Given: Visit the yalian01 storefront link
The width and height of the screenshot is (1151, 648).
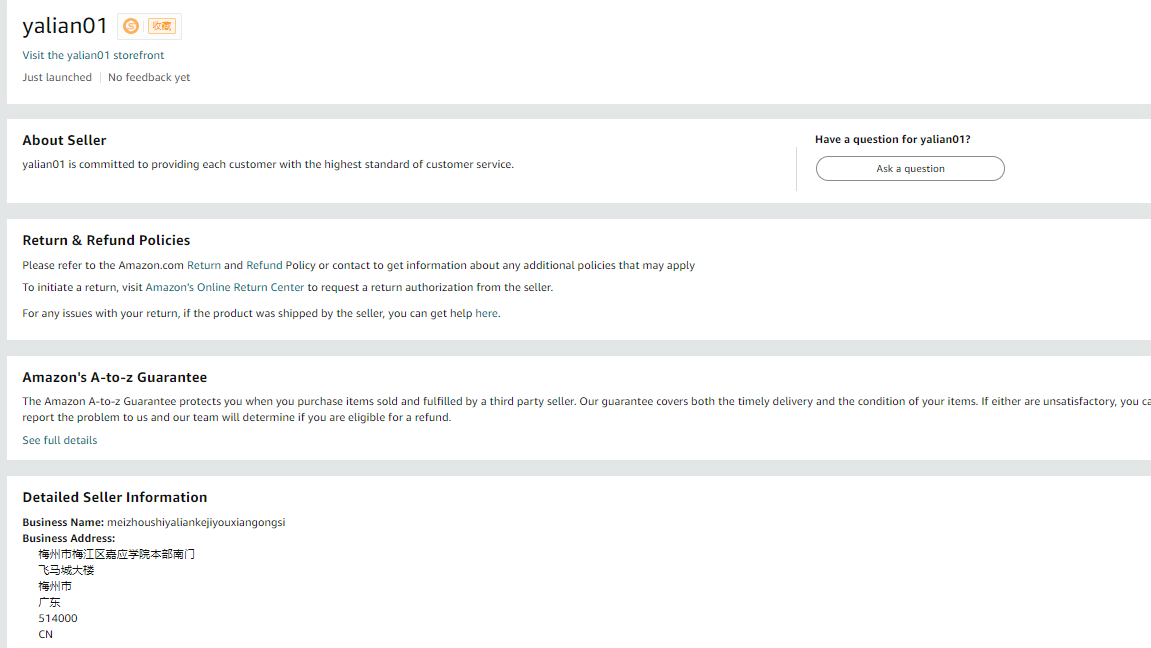Looking at the screenshot, I should pyautogui.click(x=93, y=55).
